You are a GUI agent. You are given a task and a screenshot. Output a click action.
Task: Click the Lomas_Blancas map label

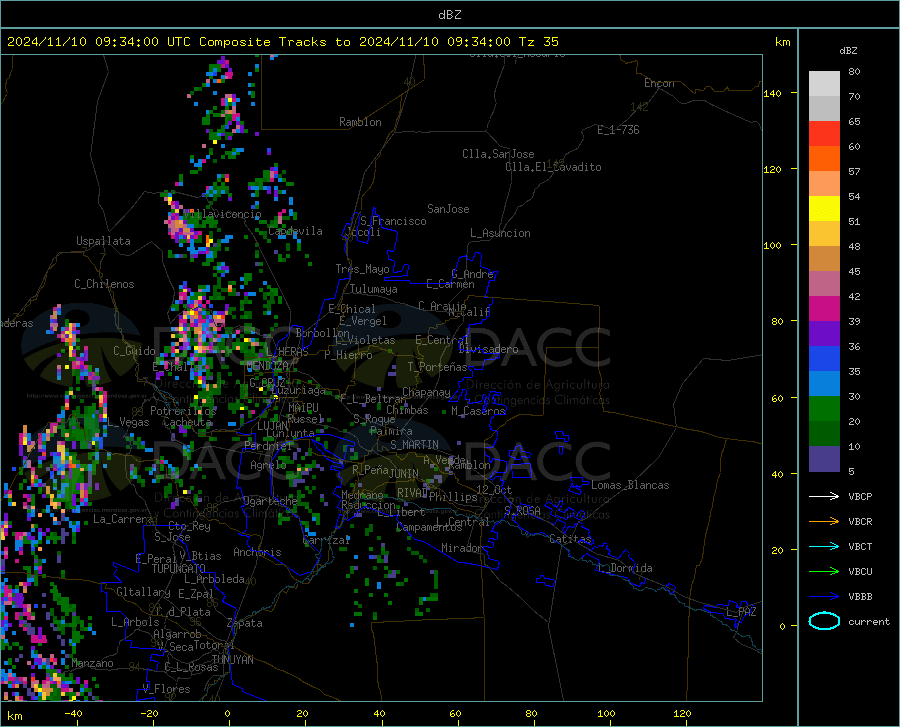pyautogui.click(x=630, y=485)
